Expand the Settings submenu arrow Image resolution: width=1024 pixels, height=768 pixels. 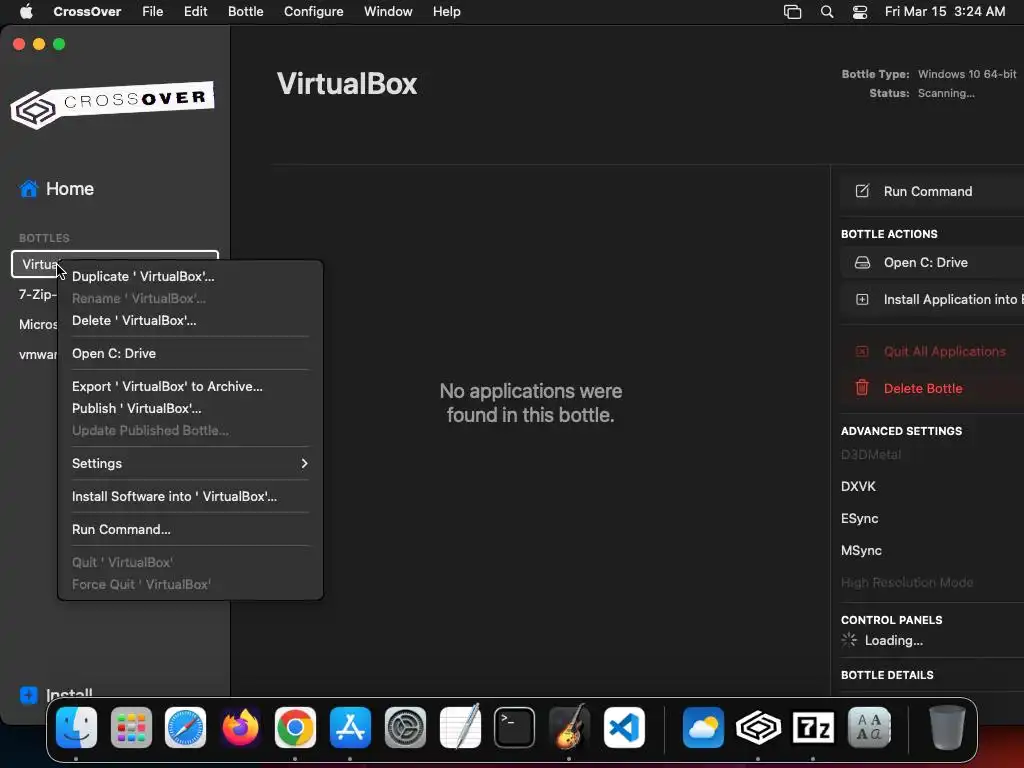coord(304,463)
